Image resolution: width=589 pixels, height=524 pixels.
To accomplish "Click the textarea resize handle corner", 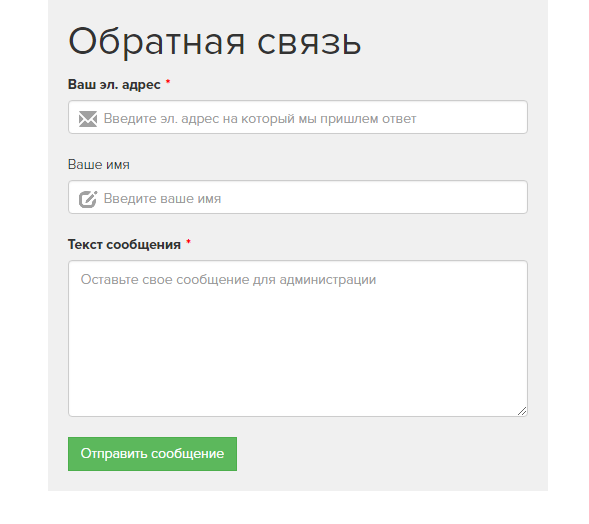I will tap(522, 411).
